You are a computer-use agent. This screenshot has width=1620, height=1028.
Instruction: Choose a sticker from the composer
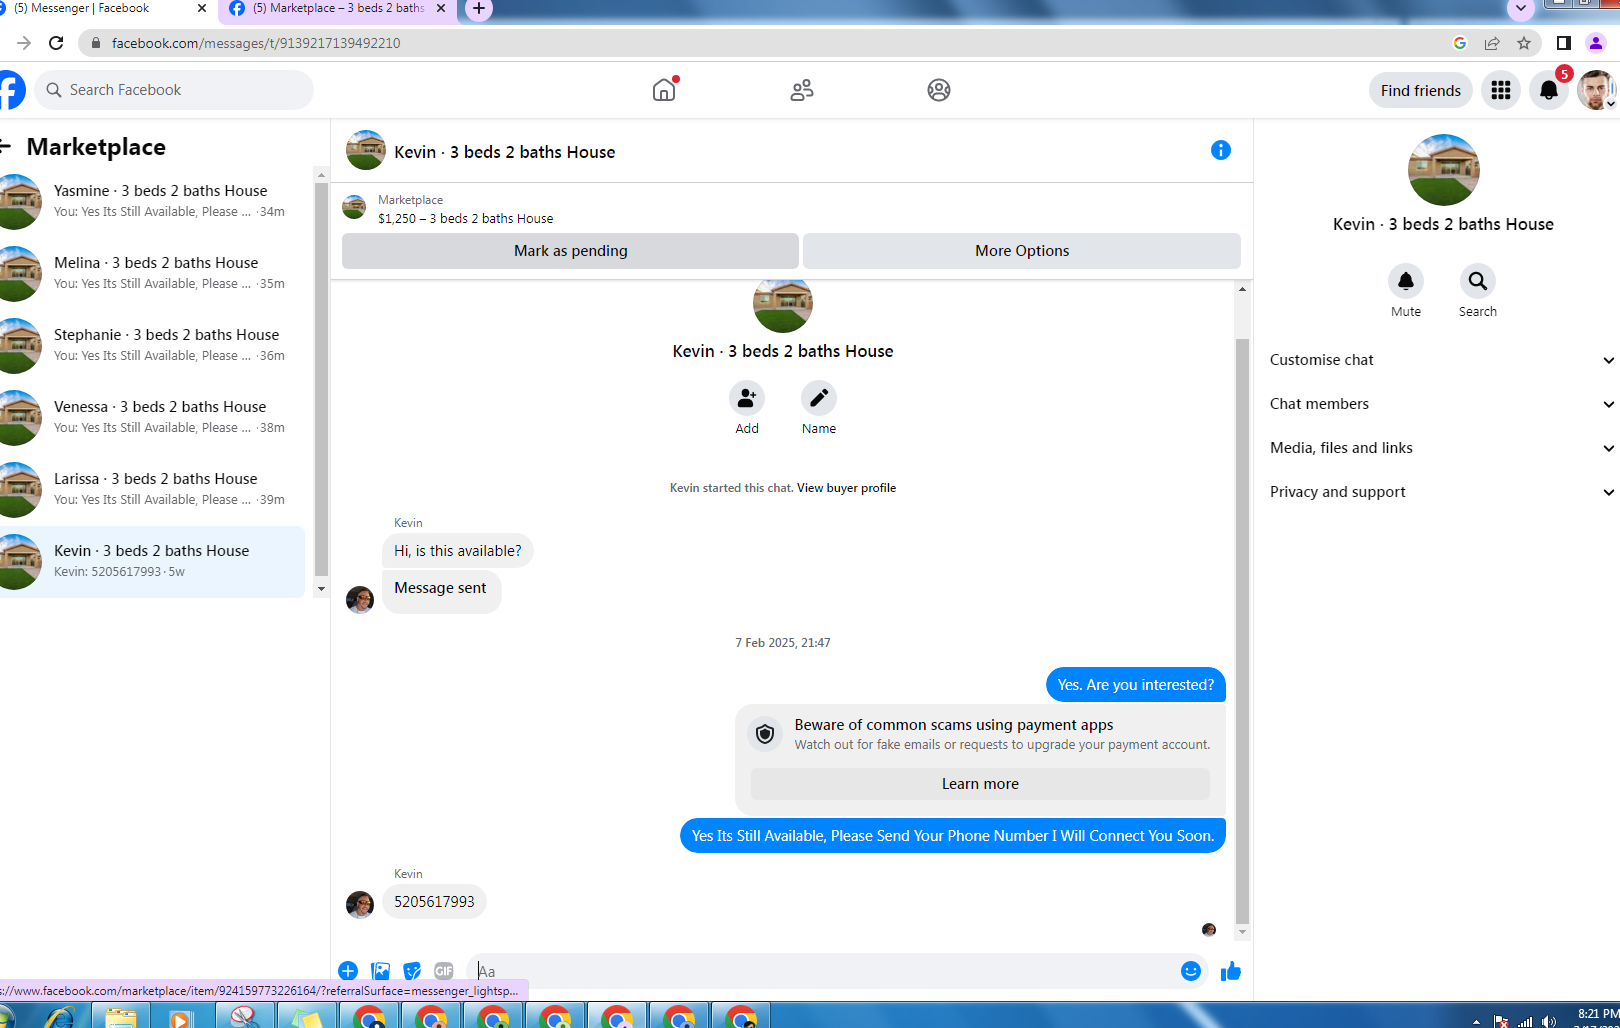412,970
